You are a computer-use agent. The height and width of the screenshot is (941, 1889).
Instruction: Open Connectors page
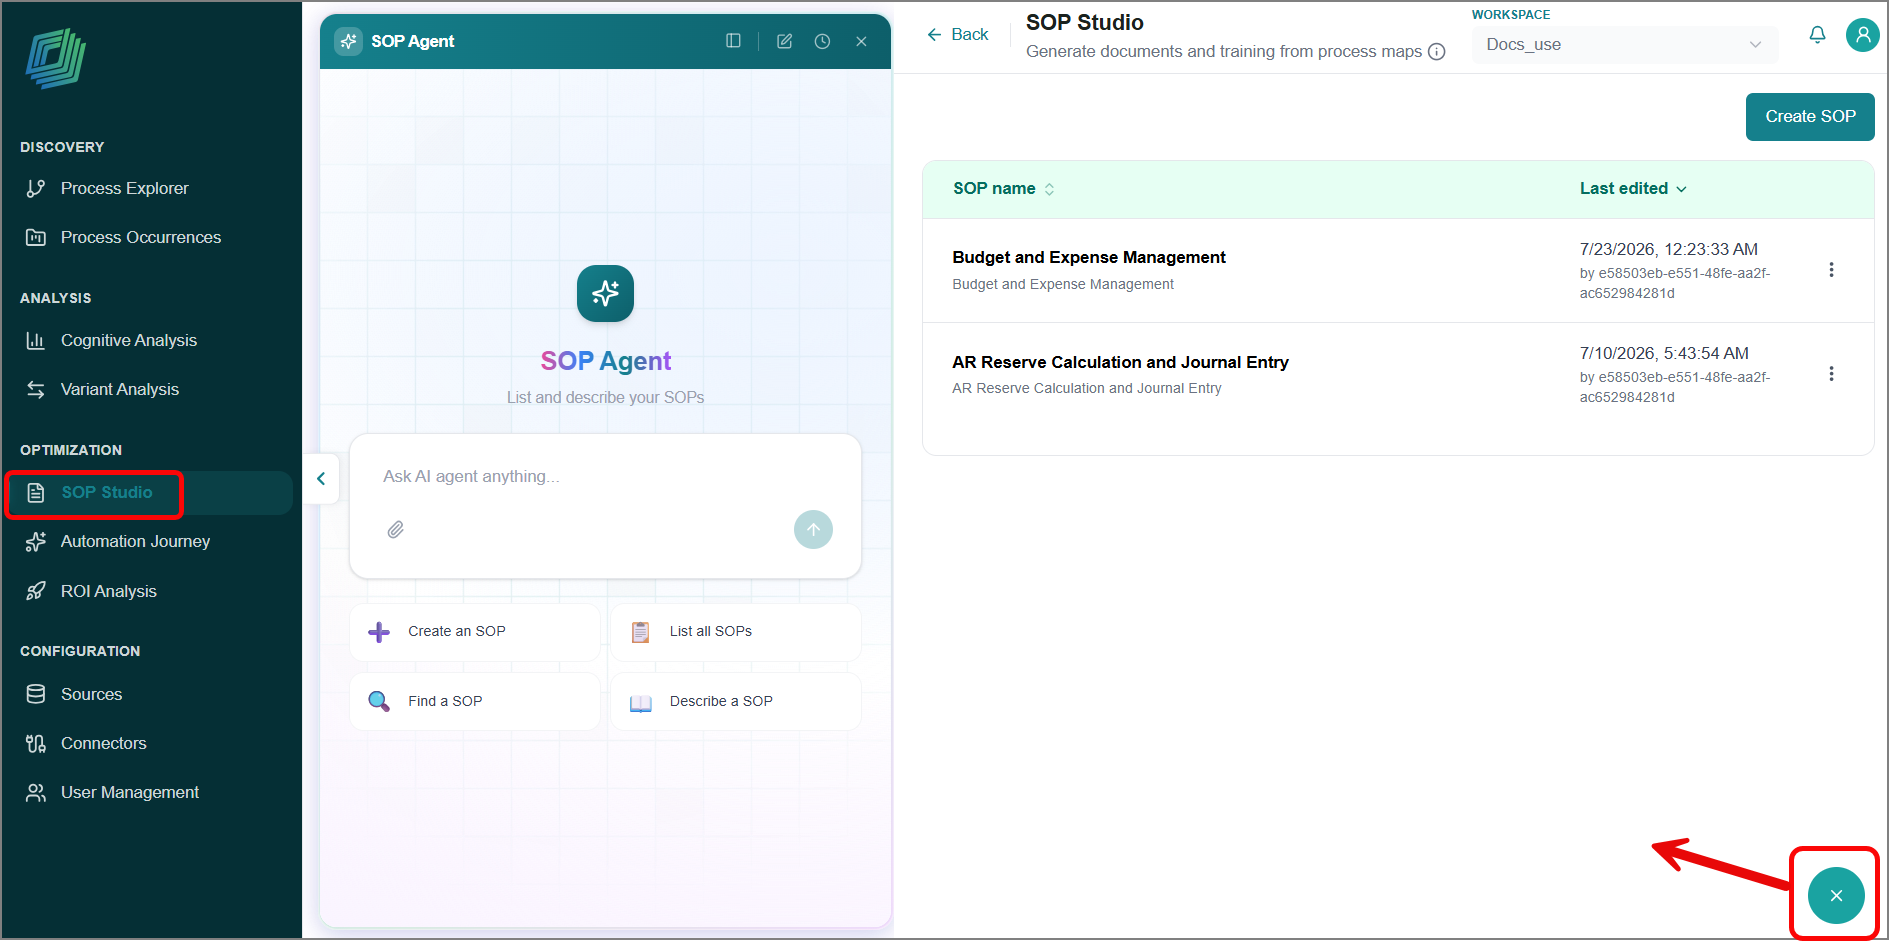coord(103,743)
